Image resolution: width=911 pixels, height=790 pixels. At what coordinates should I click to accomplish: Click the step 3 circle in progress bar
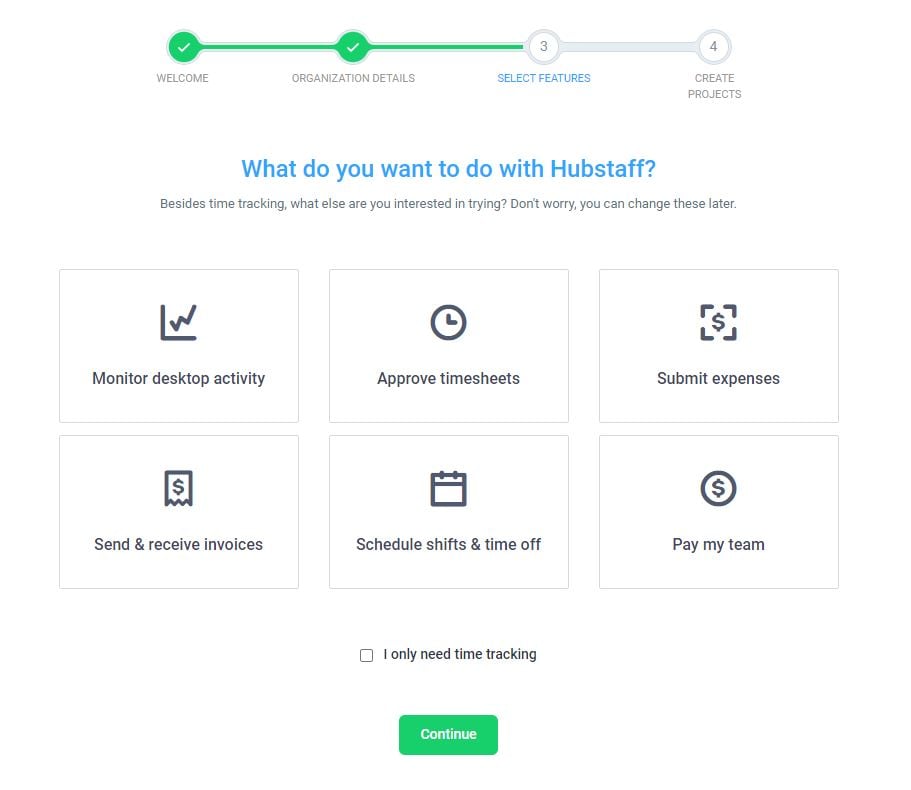tap(543, 46)
